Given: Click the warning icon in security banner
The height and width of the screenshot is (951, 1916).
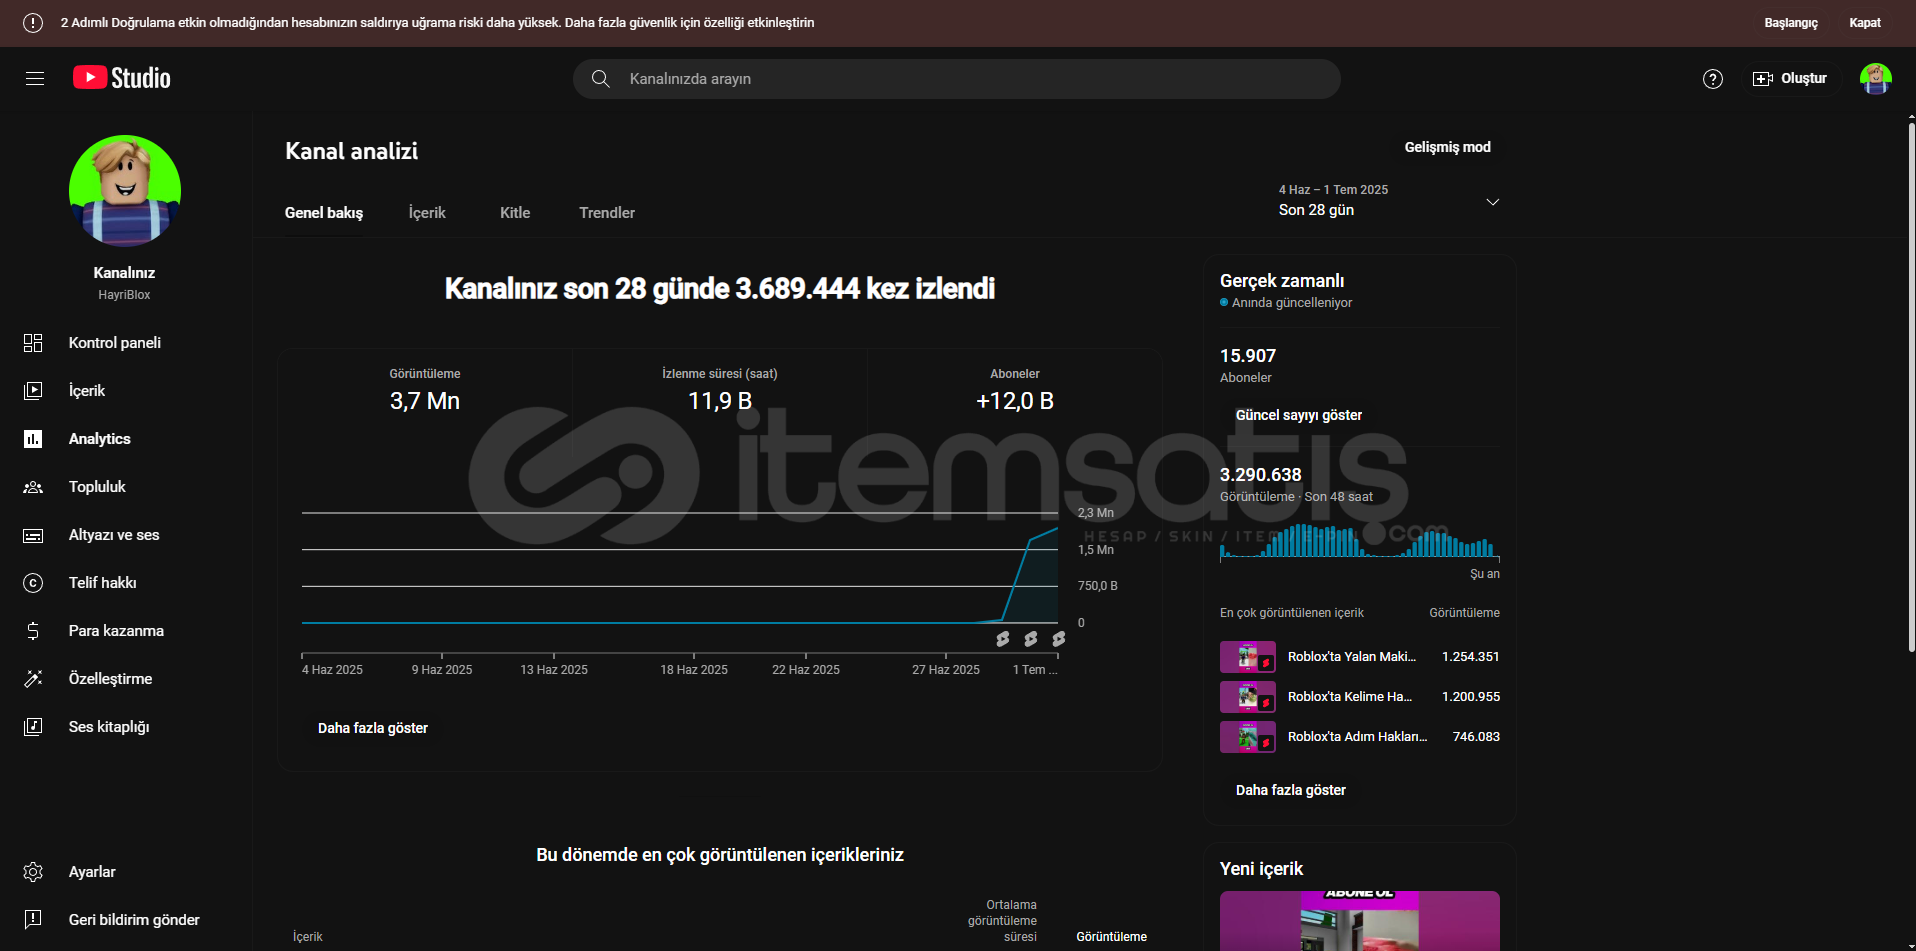Looking at the screenshot, I should [33, 23].
